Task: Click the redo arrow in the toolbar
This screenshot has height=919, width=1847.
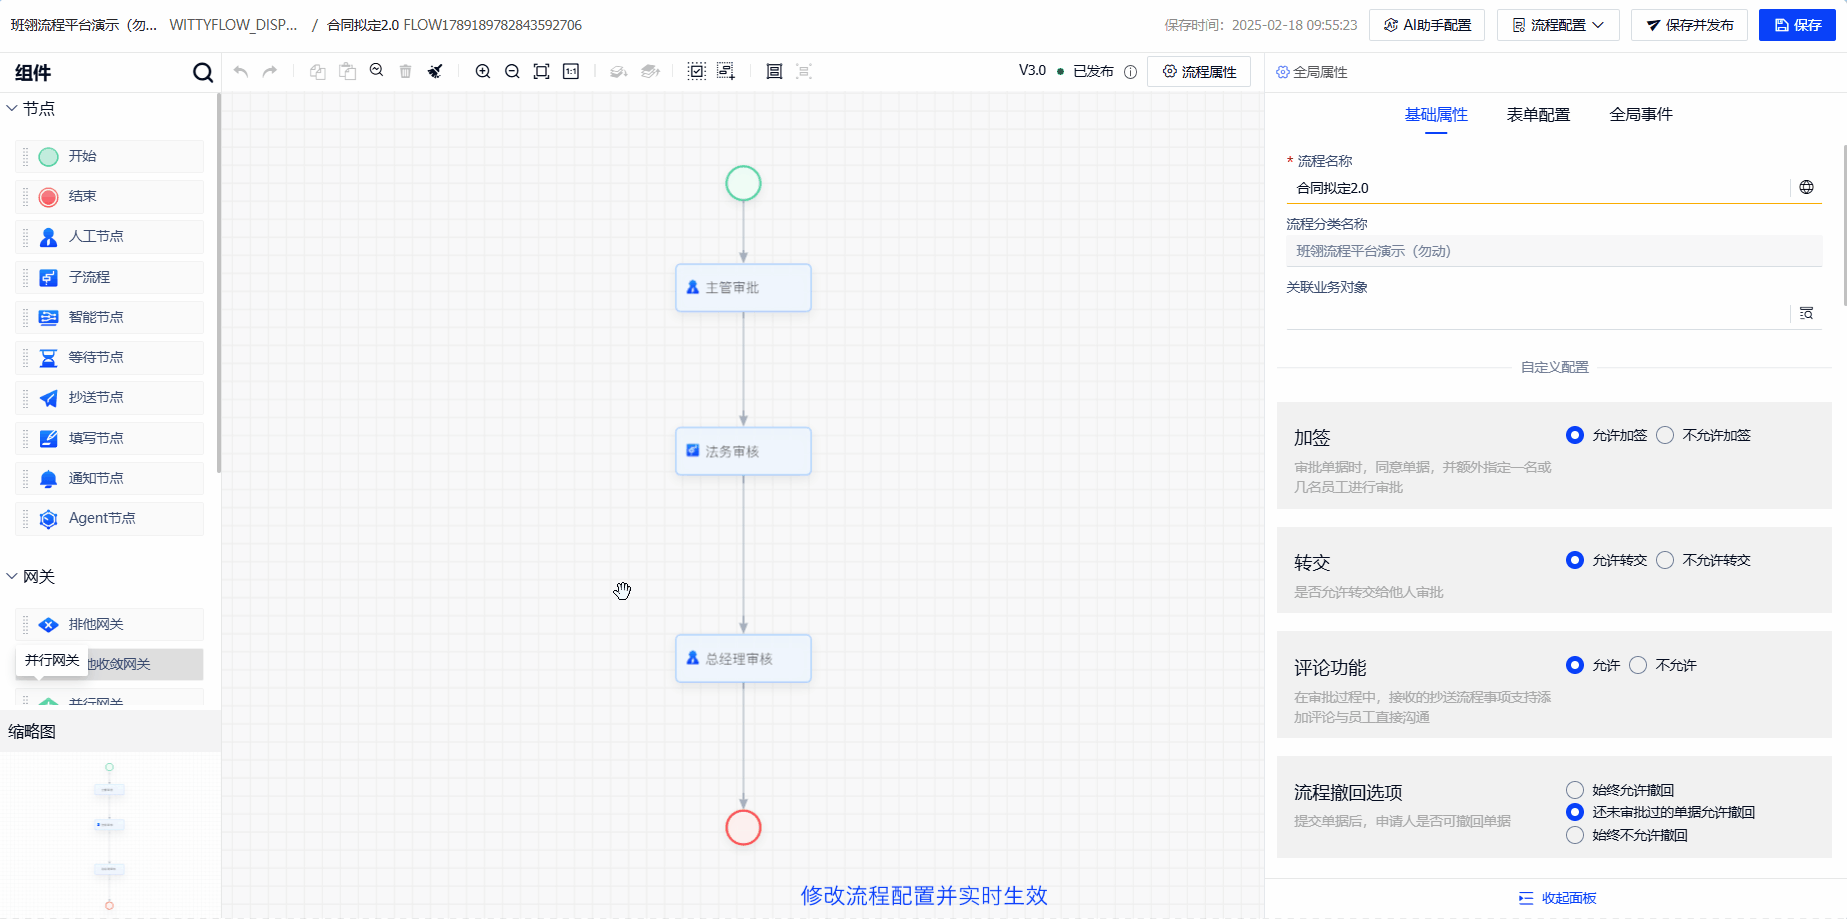Action: click(x=270, y=71)
